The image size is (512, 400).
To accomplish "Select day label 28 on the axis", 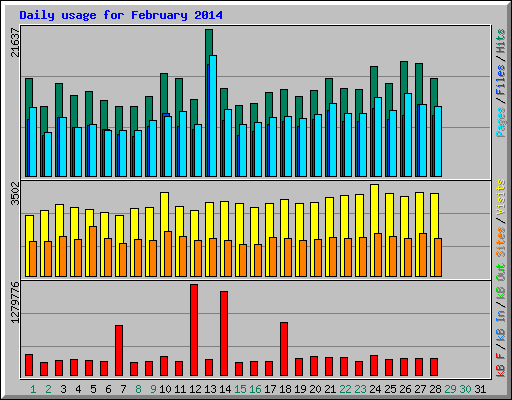I will click(435, 389).
